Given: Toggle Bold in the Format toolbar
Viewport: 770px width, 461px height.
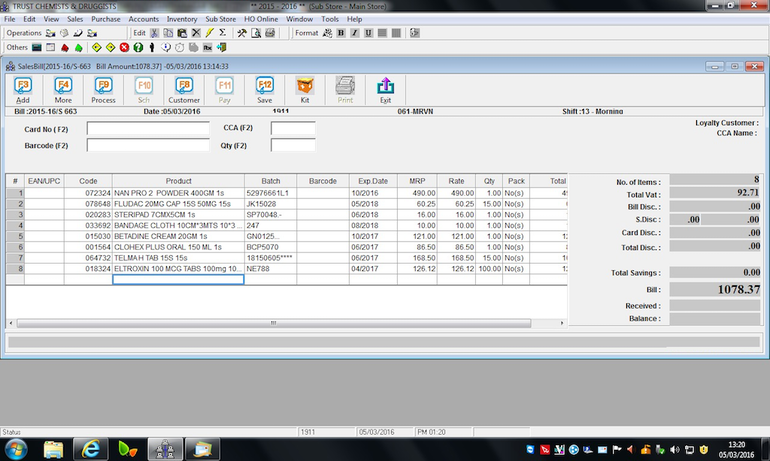Looking at the screenshot, I should pyautogui.click(x=340, y=33).
